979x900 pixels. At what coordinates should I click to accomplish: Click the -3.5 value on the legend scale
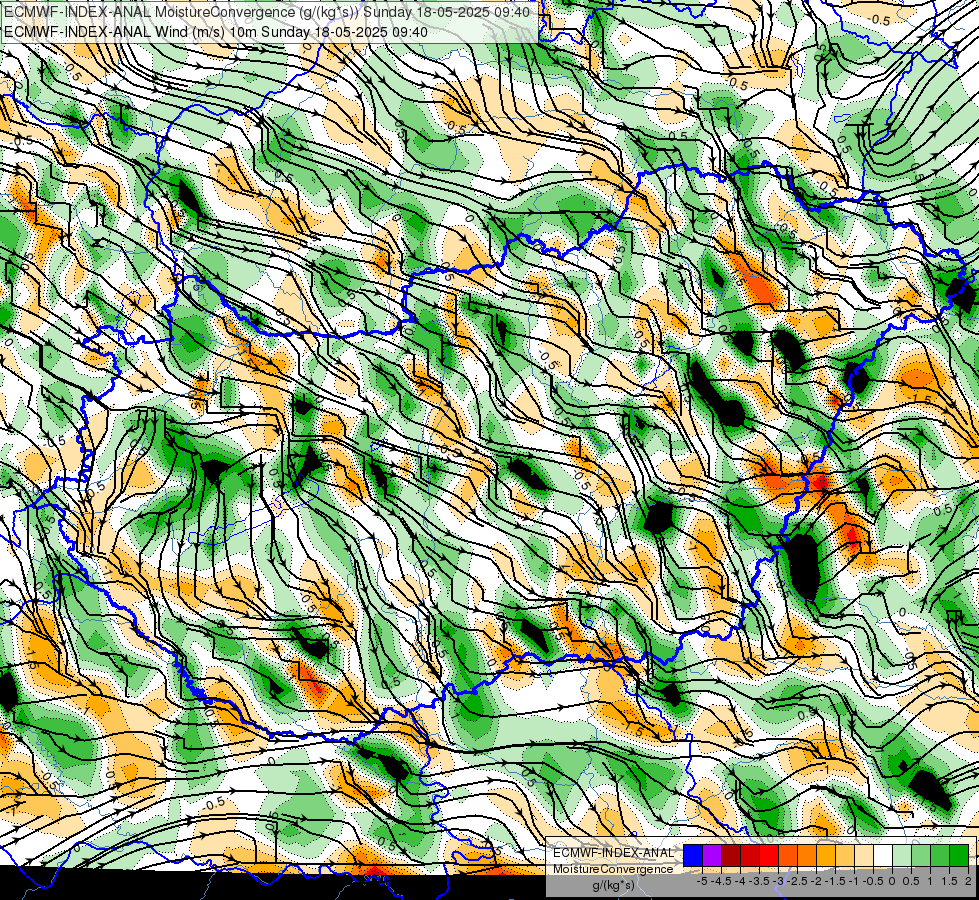coord(759,881)
